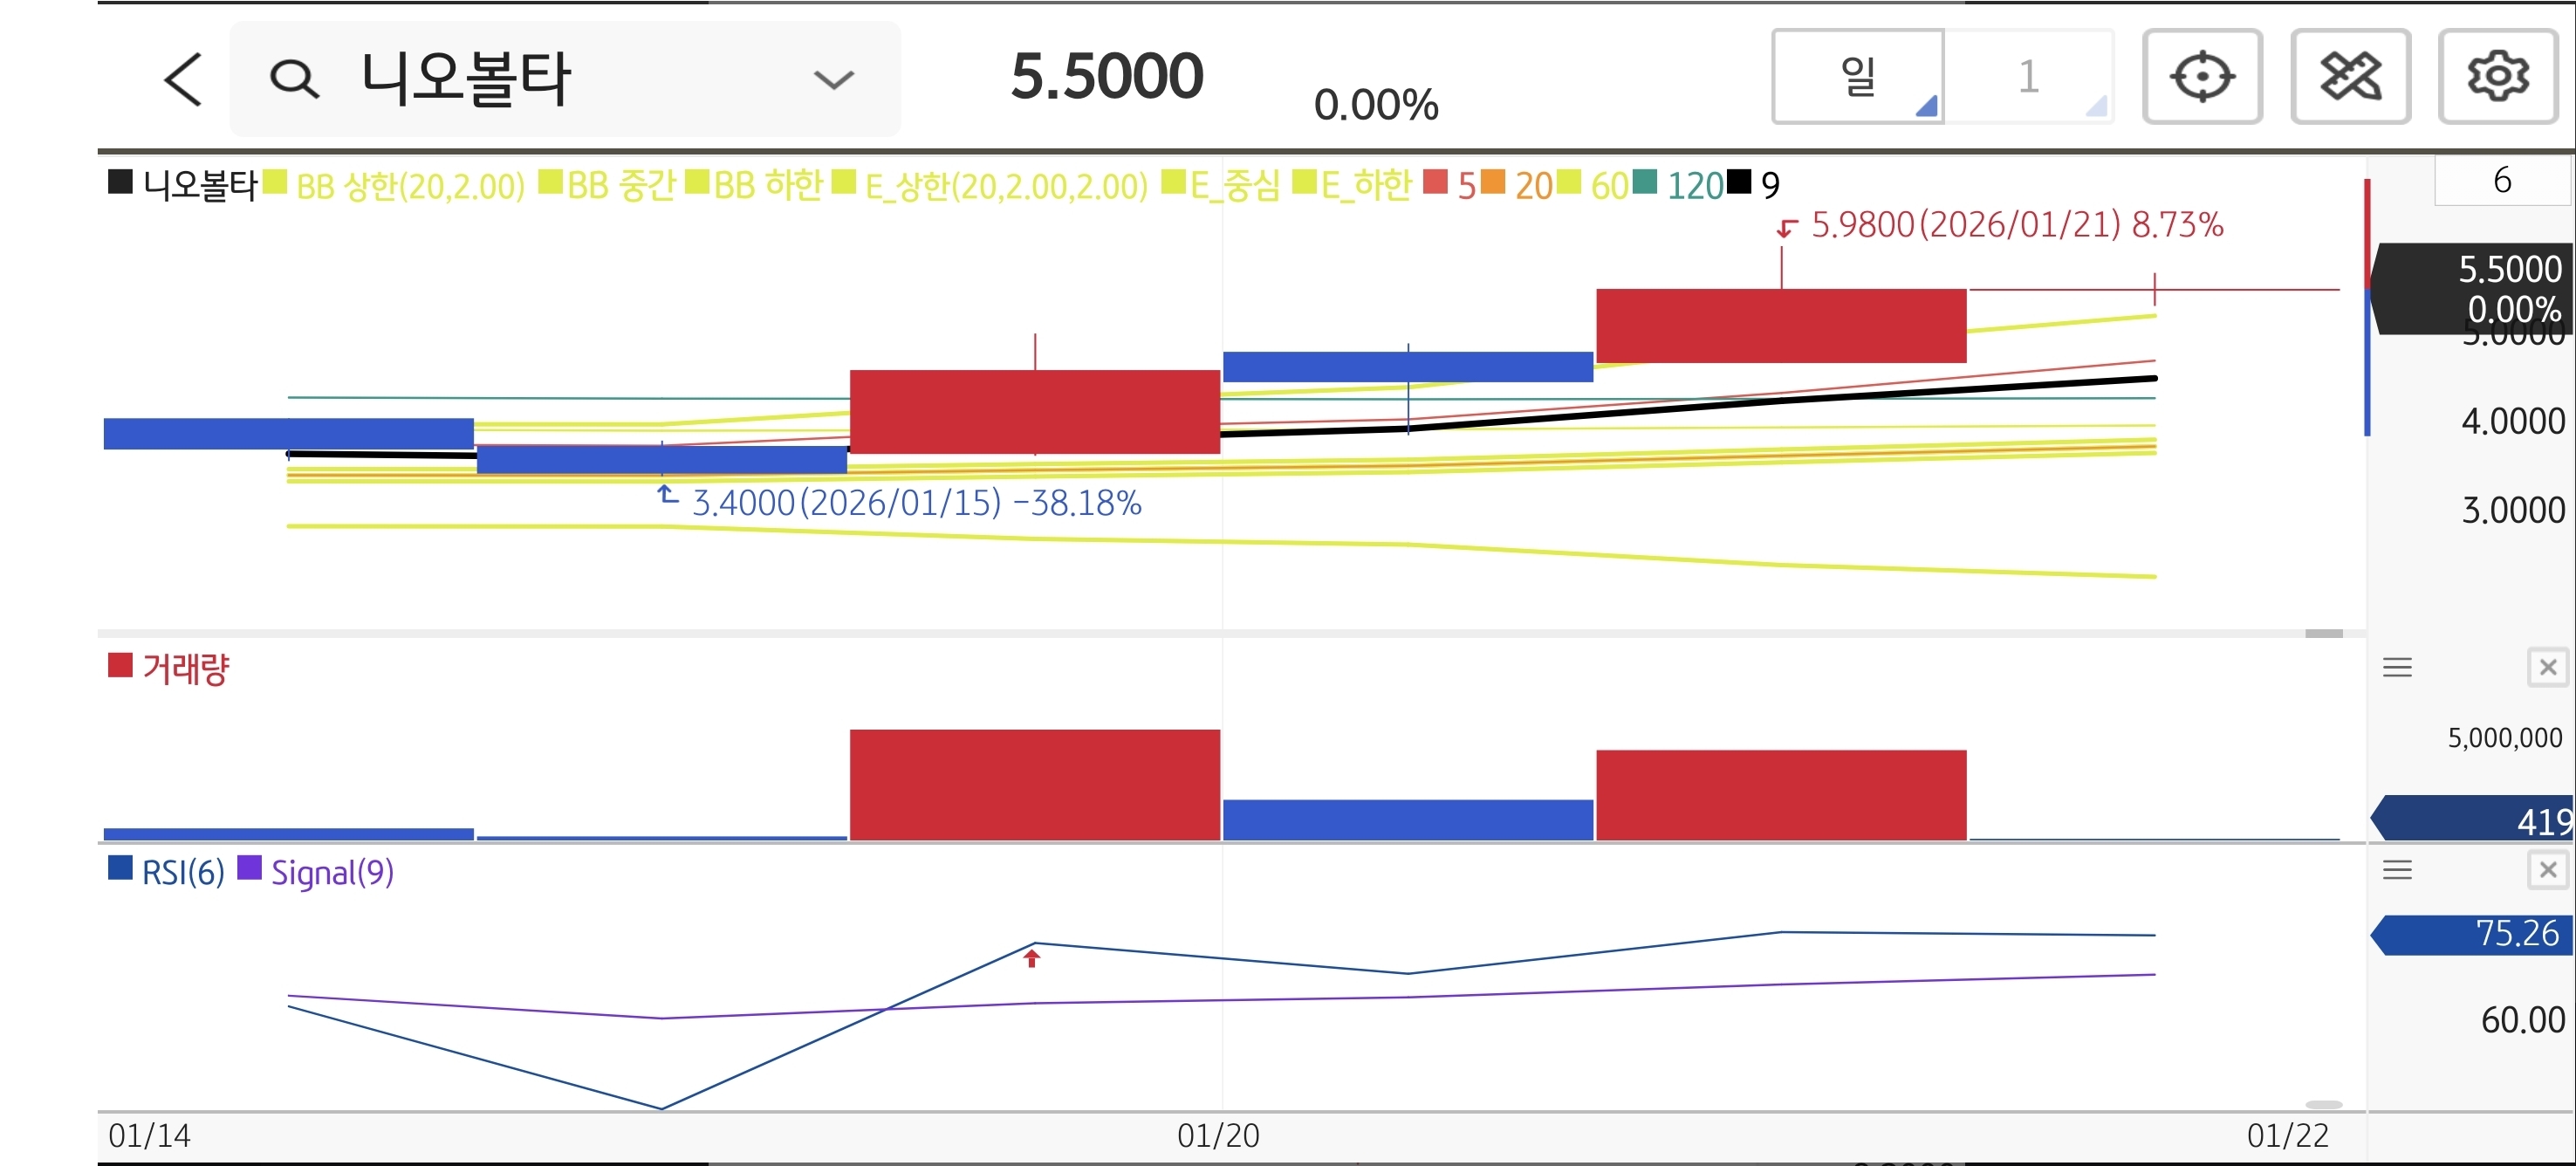Tap the back arrow icon

tap(183, 79)
